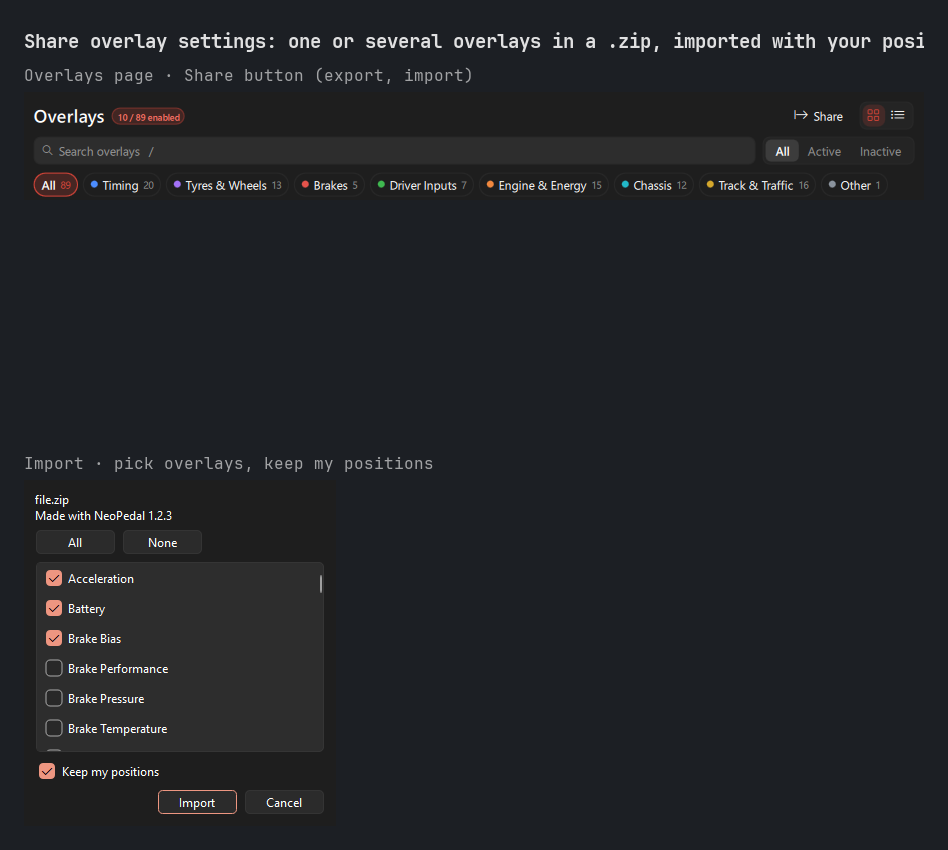948x850 pixels.
Task: Check the Brake Temperature checkbox
Action: pos(54,728)
